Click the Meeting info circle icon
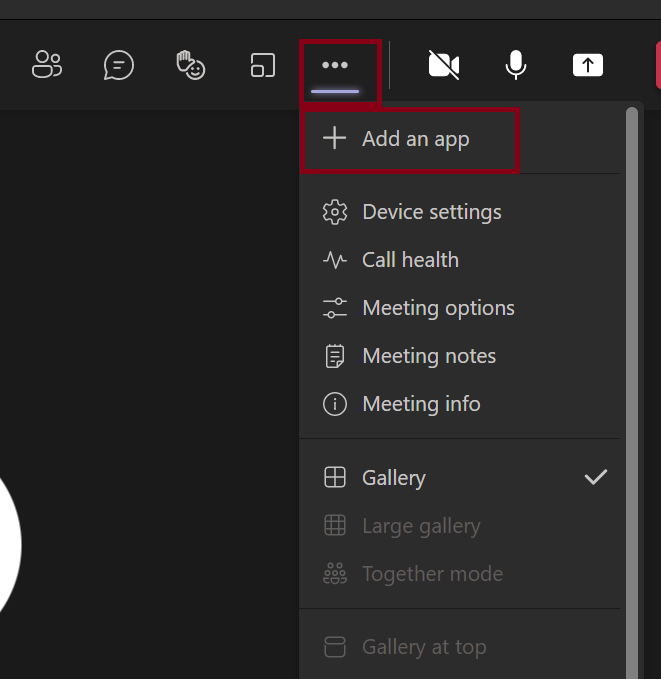 coord(335,404)
